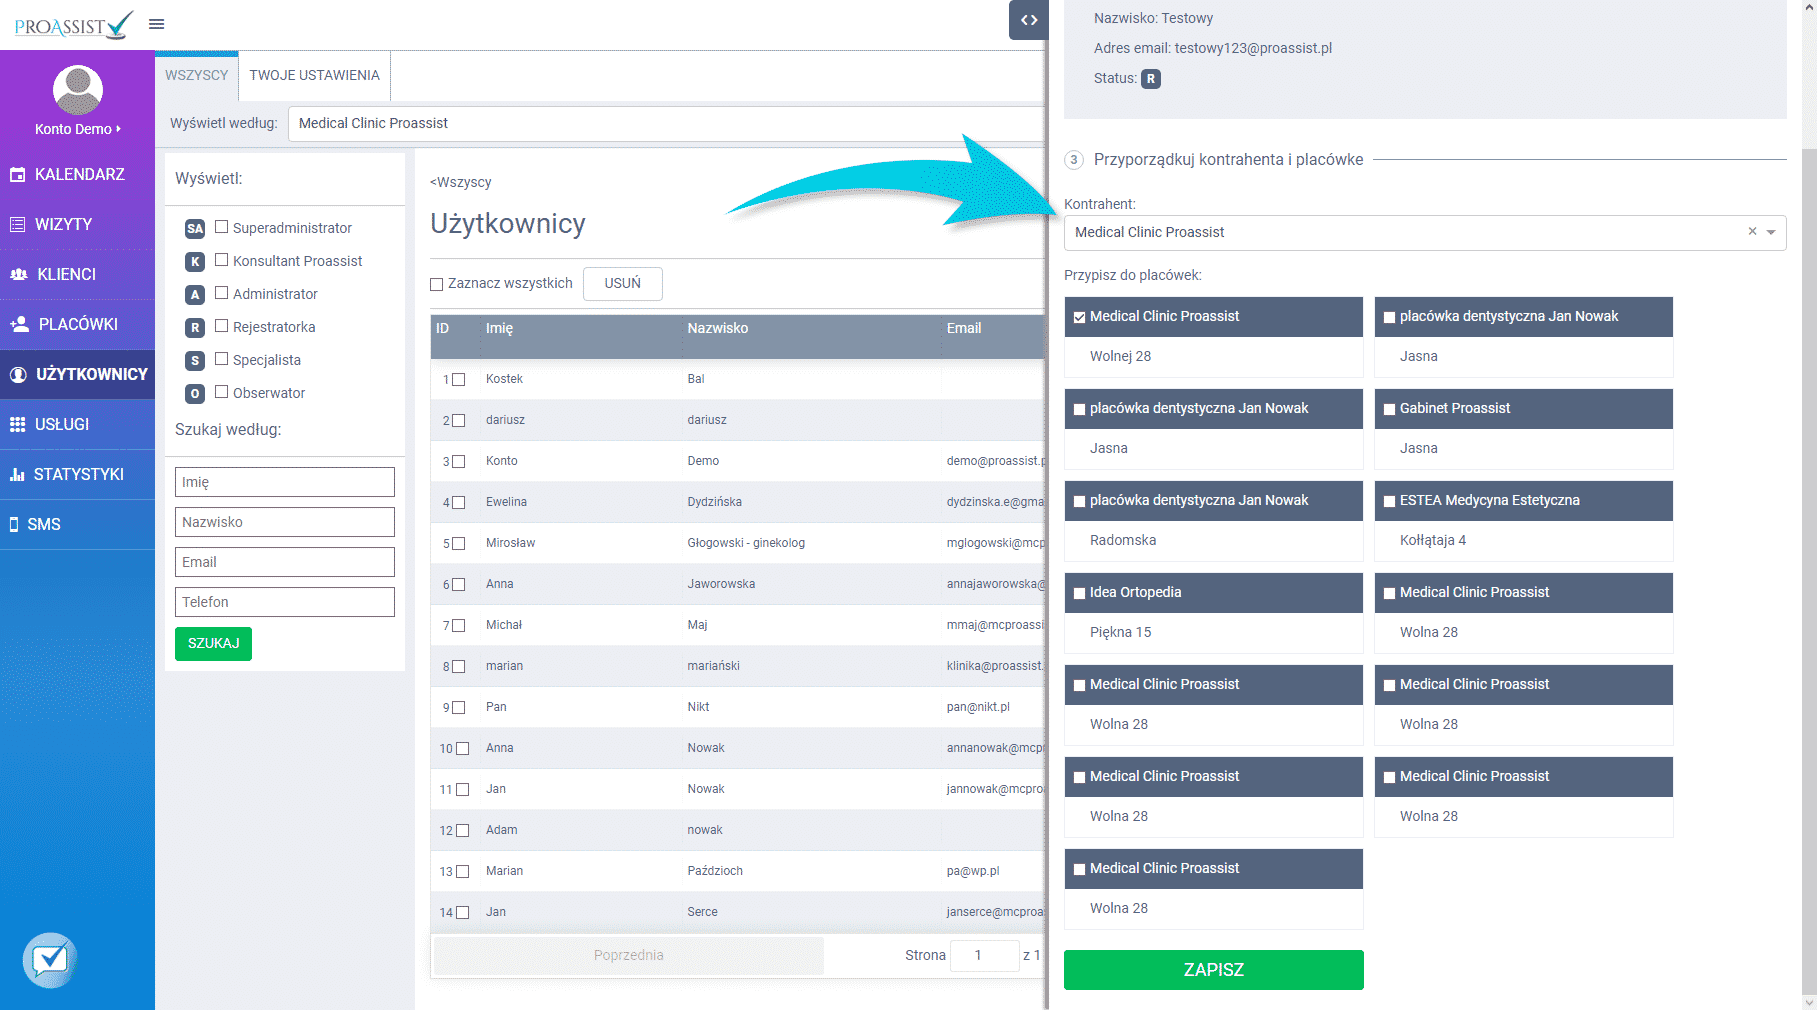
Task: Click the A Administrator badge
Action: pos(195,295)
